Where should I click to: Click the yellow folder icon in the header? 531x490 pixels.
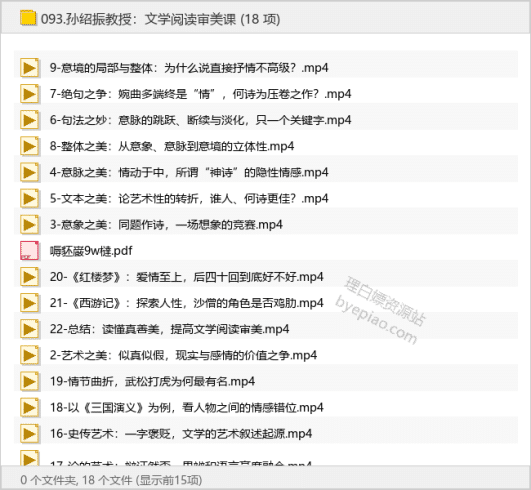28,18
